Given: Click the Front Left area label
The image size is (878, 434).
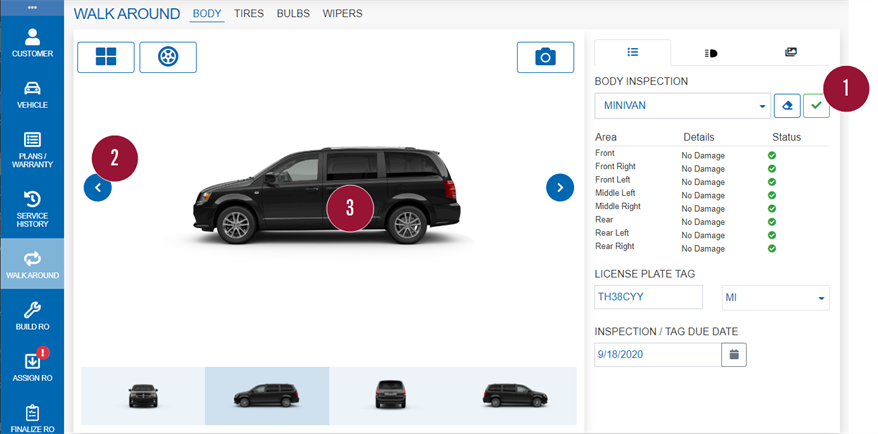Looking at the screenshot, I should 613,180.
